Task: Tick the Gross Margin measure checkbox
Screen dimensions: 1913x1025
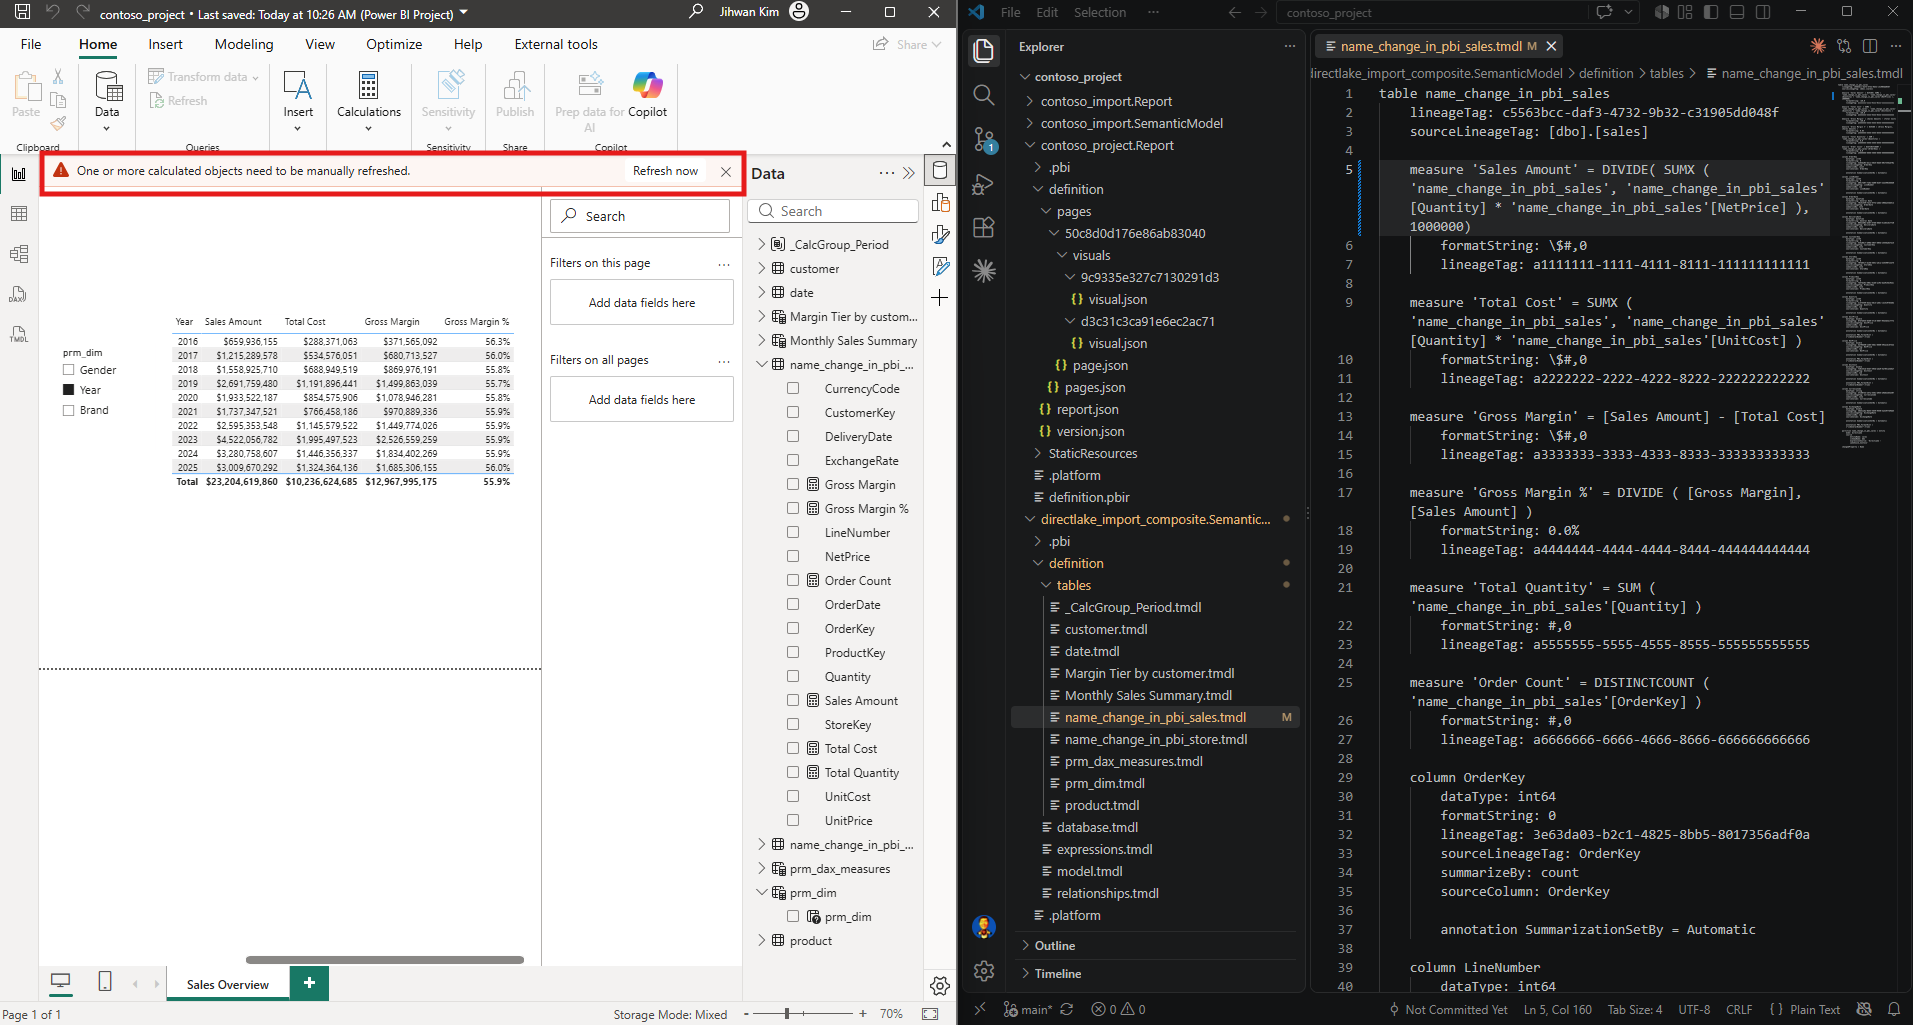Action: [793, 484]
